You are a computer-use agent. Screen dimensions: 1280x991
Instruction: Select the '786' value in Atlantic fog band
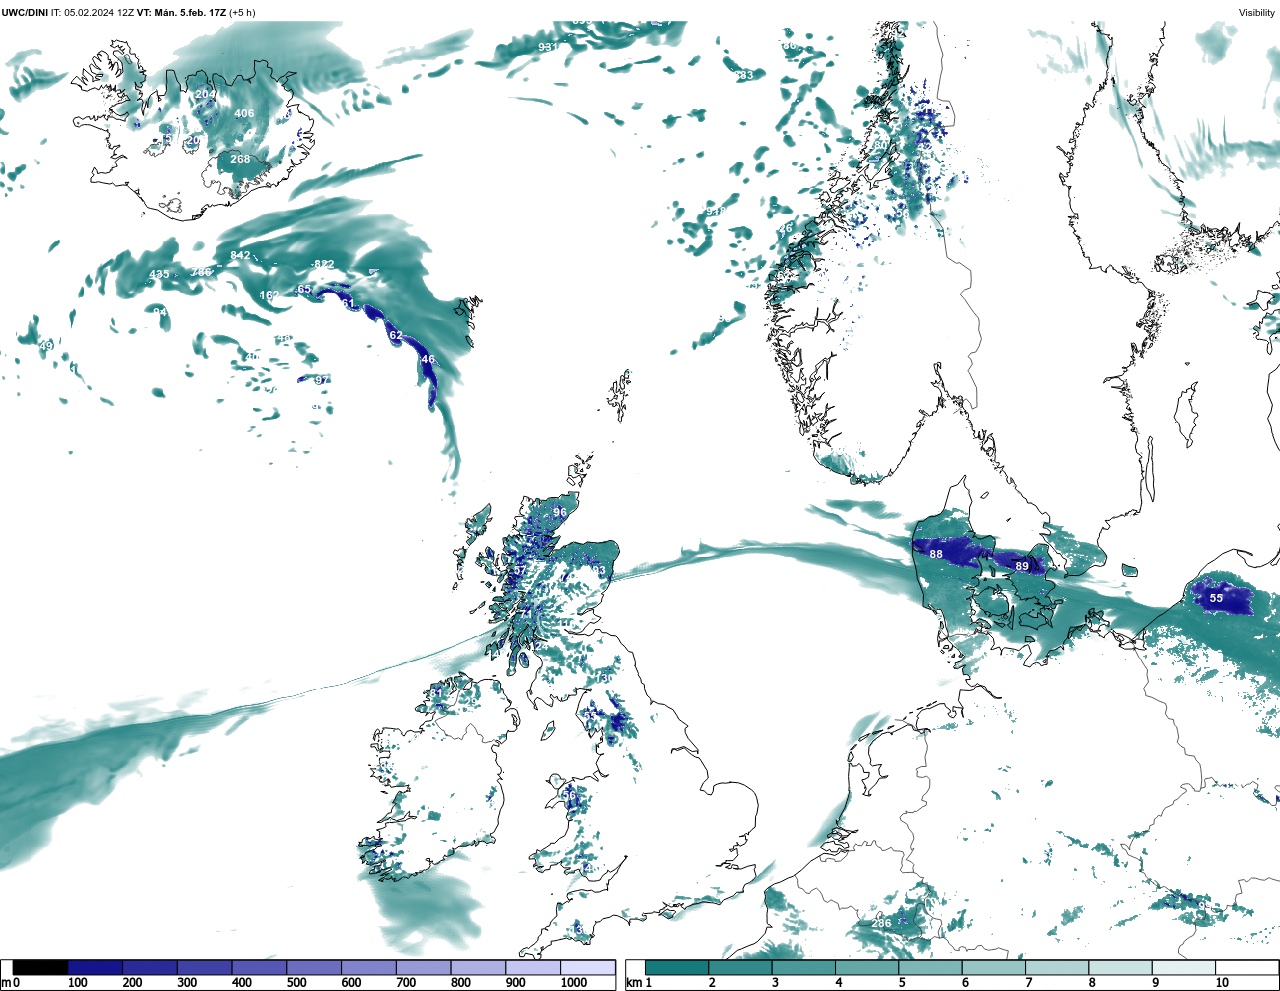click(202, 272)
